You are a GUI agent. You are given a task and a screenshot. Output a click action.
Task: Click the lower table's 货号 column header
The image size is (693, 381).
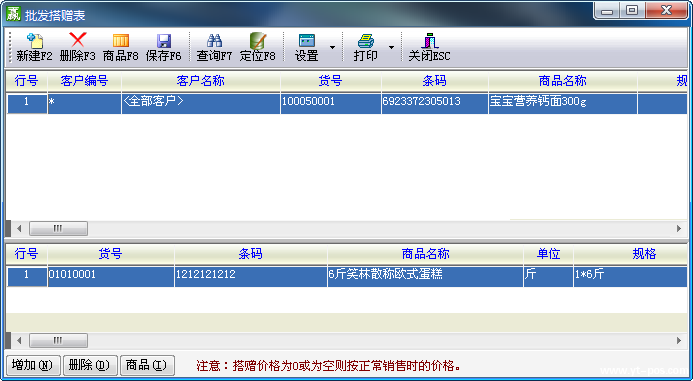click(x=110, y=254)
